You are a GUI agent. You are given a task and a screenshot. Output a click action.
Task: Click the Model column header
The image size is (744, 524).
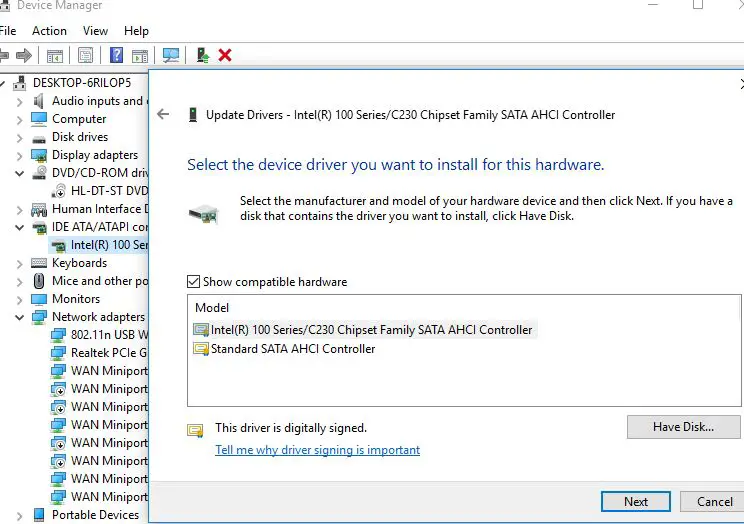(212, 308)
